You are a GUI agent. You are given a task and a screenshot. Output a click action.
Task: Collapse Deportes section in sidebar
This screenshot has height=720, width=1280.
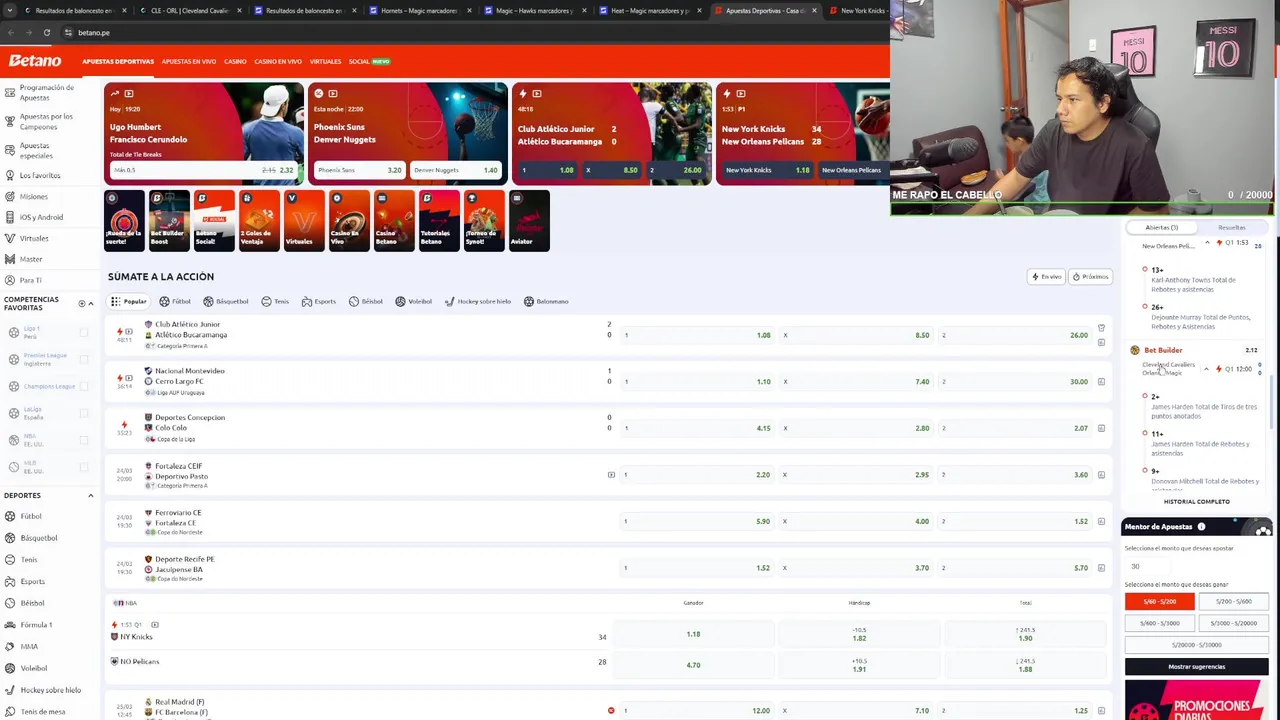point(91,495)
